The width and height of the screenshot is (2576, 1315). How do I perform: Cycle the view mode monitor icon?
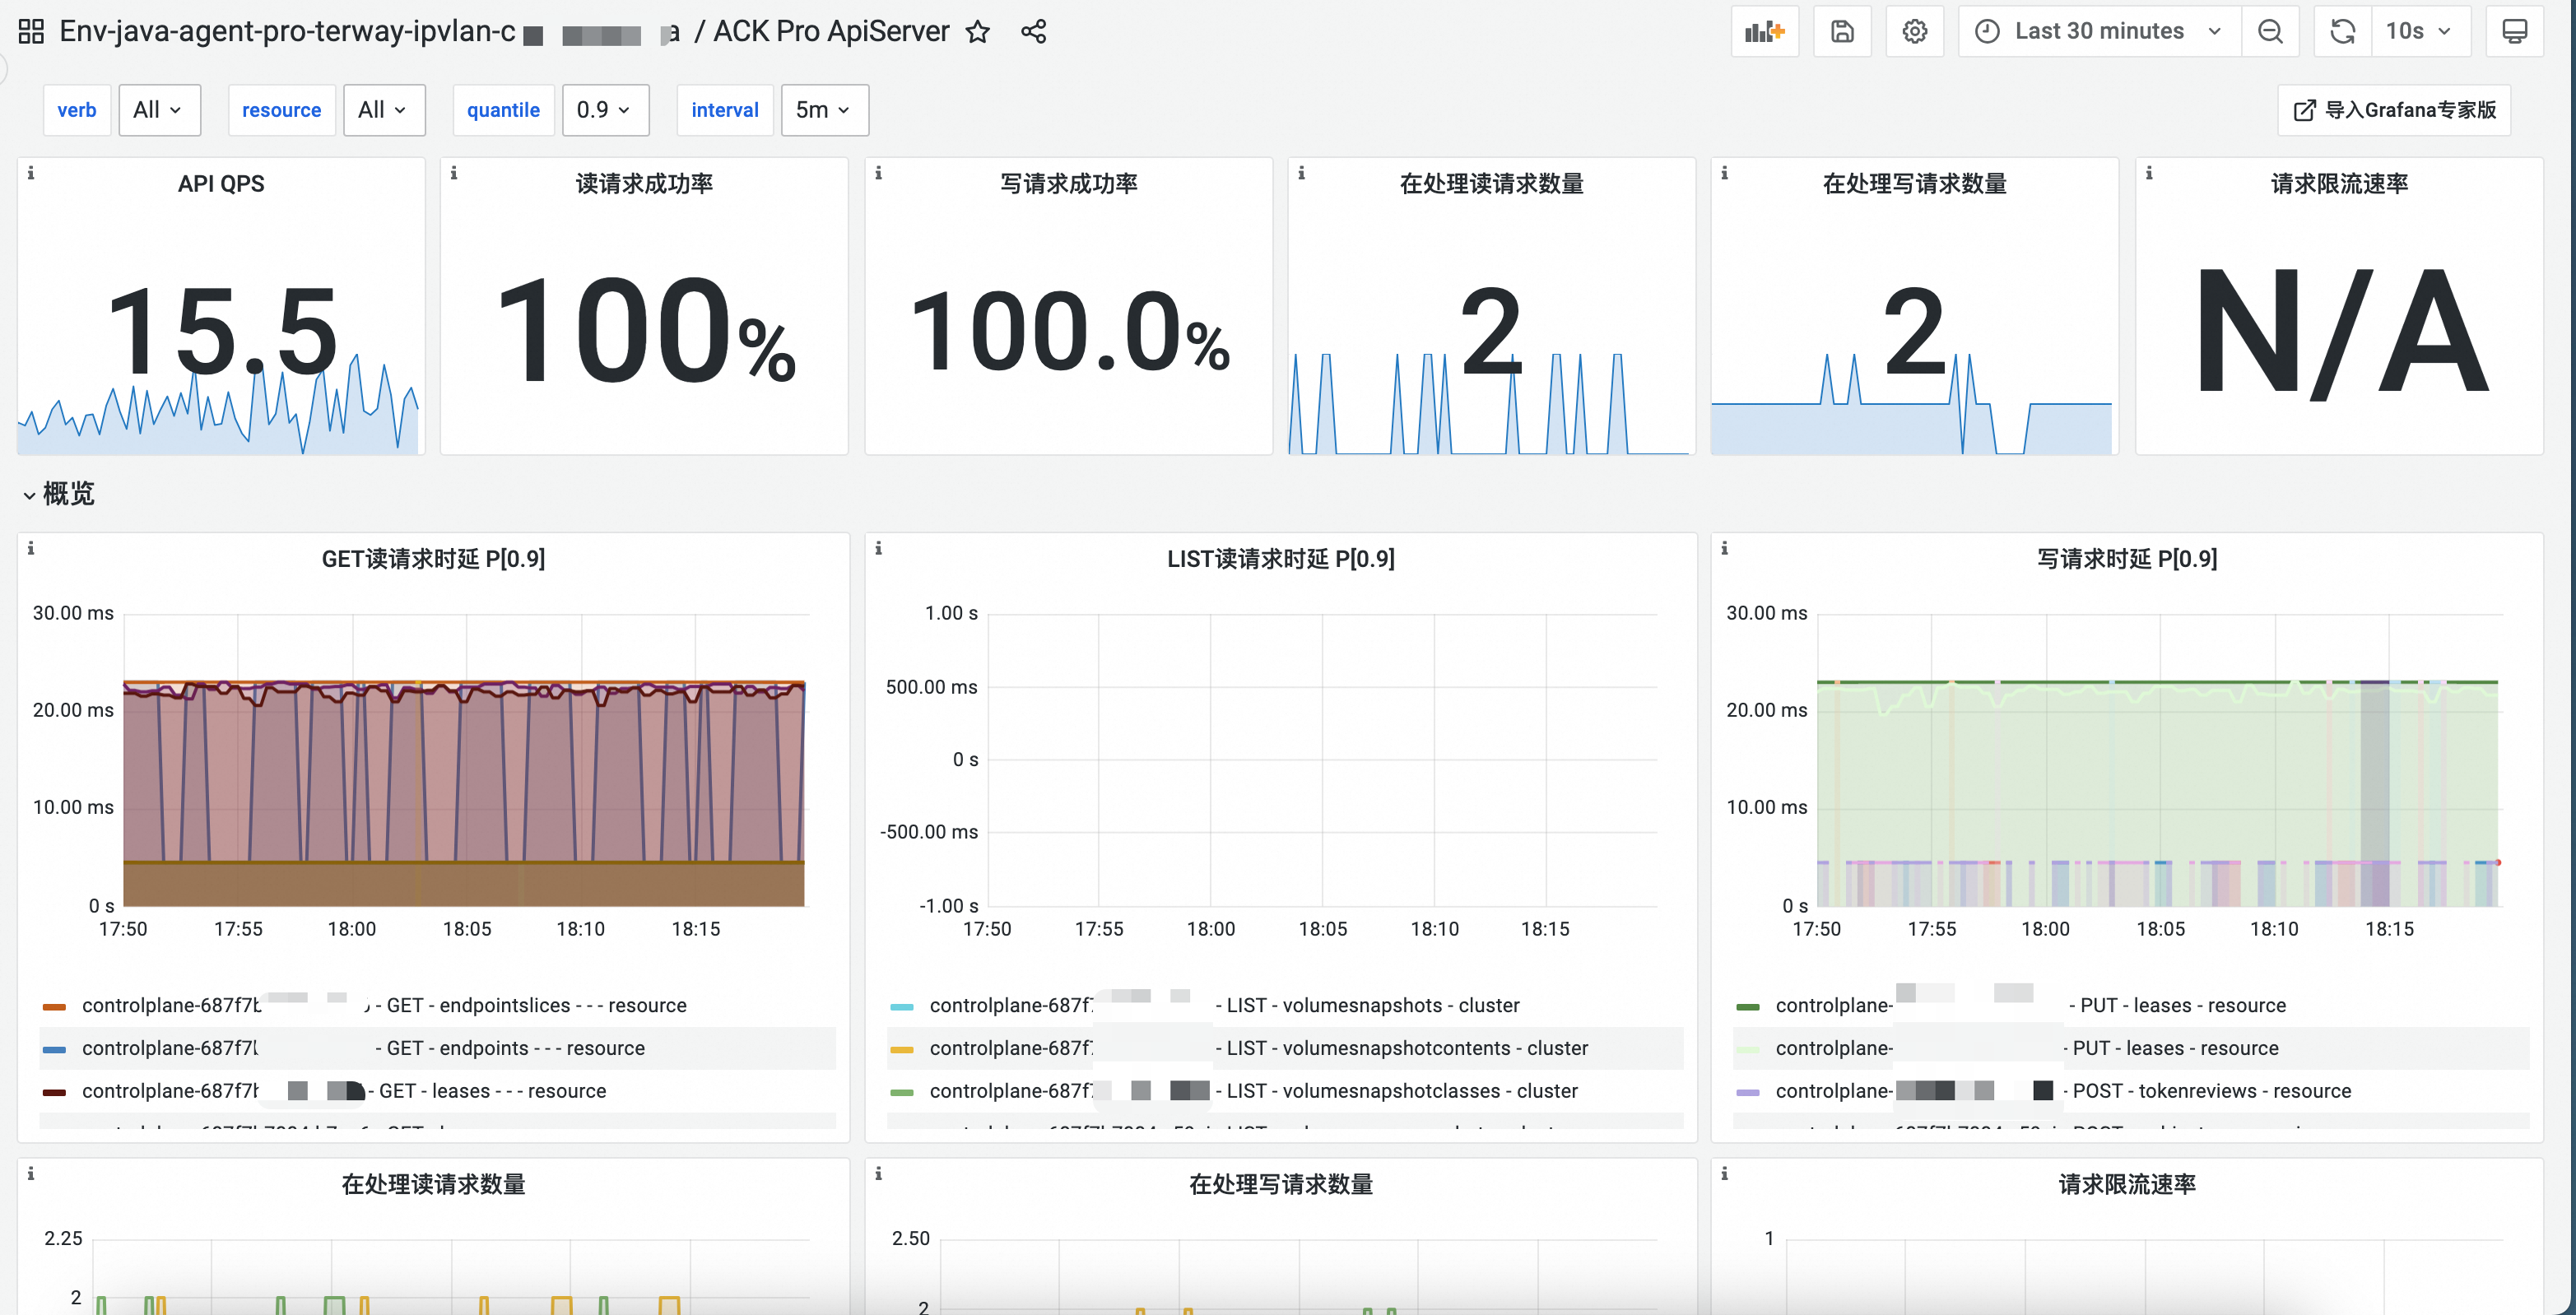click(2514, 31)
